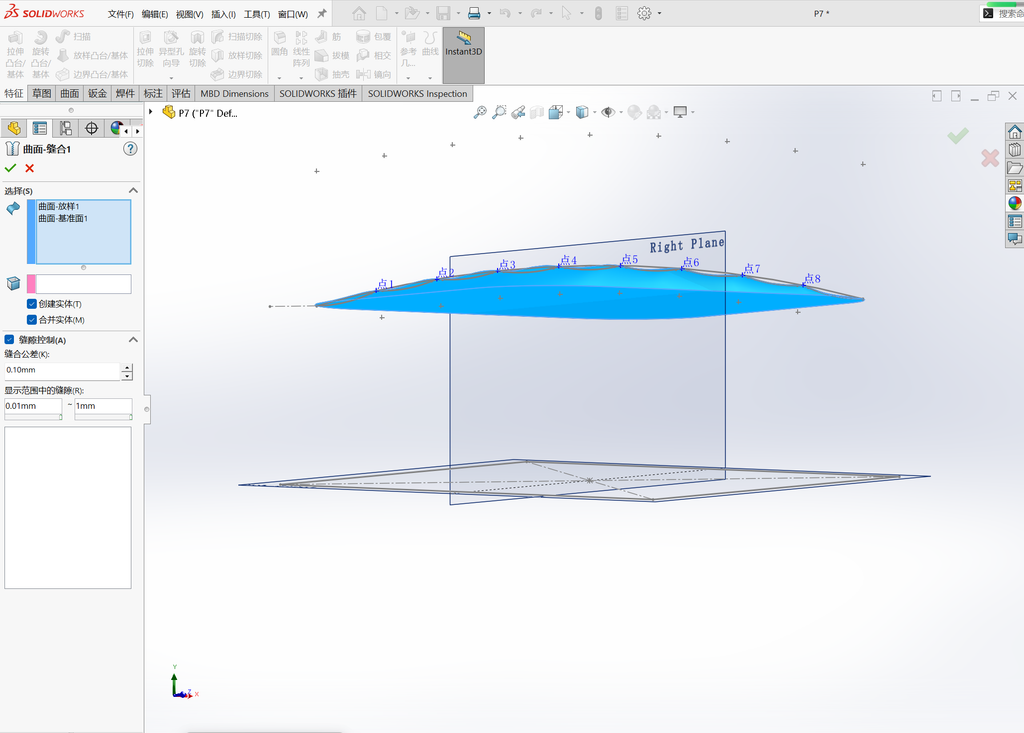1024x733 pixels.
Task: Open the 编辑(E) menu
Action: 155,14
